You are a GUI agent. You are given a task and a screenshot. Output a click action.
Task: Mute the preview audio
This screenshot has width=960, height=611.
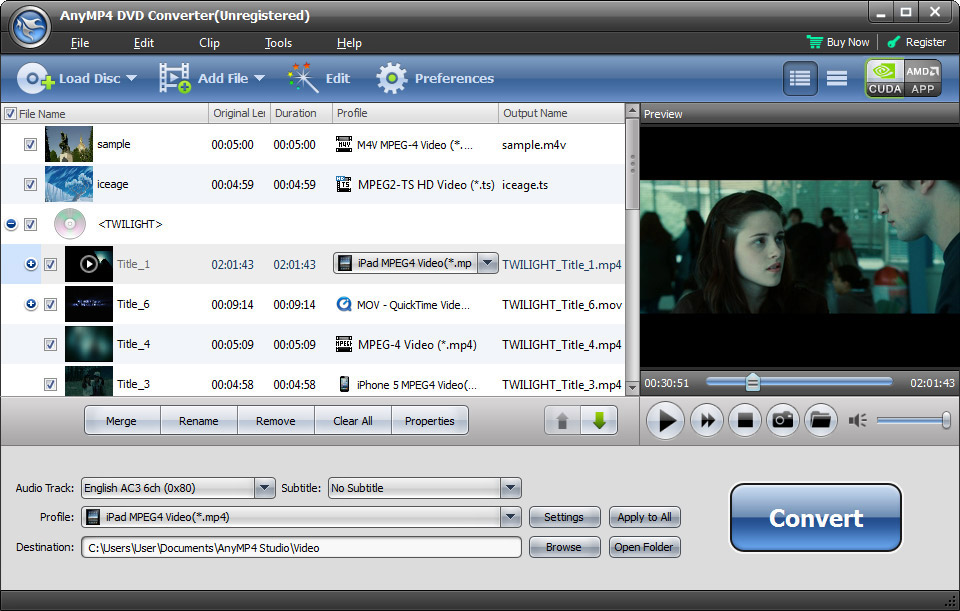pyautogui.click(x=857, y=421)
